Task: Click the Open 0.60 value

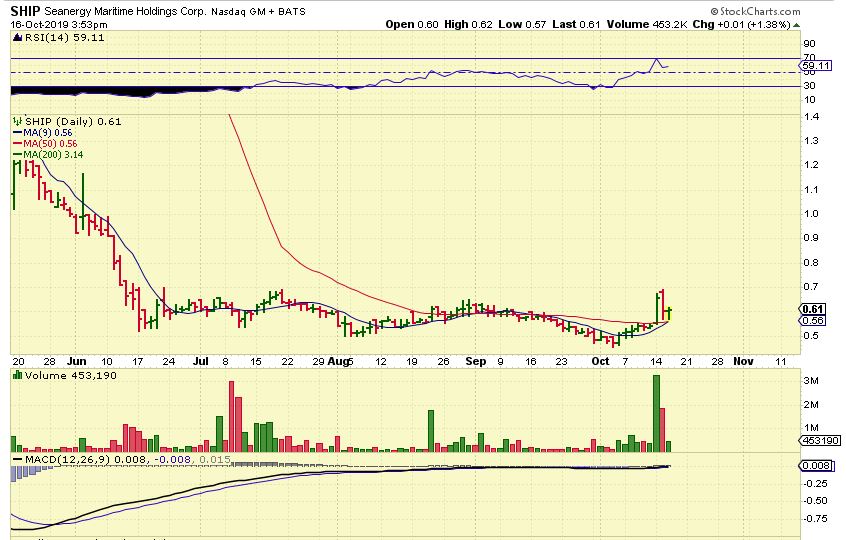Action: tap(412, 24)
